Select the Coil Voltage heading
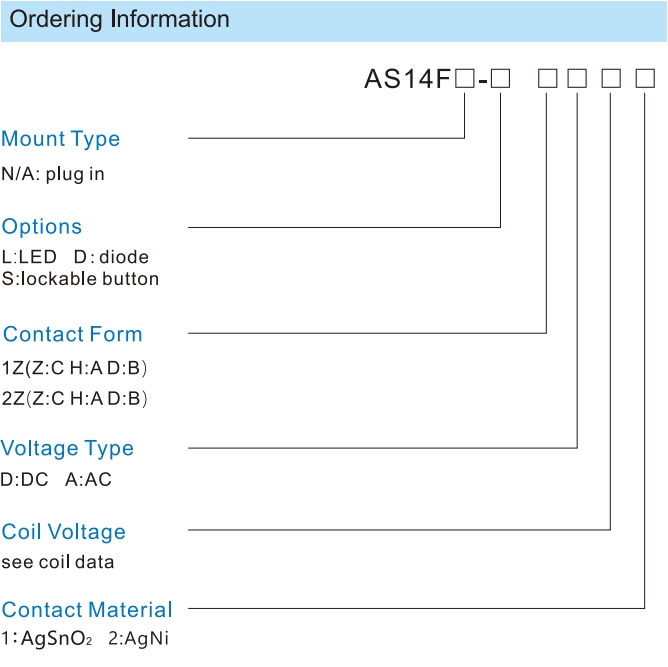Viewport: 668px width, 667px height. [63, 532]
